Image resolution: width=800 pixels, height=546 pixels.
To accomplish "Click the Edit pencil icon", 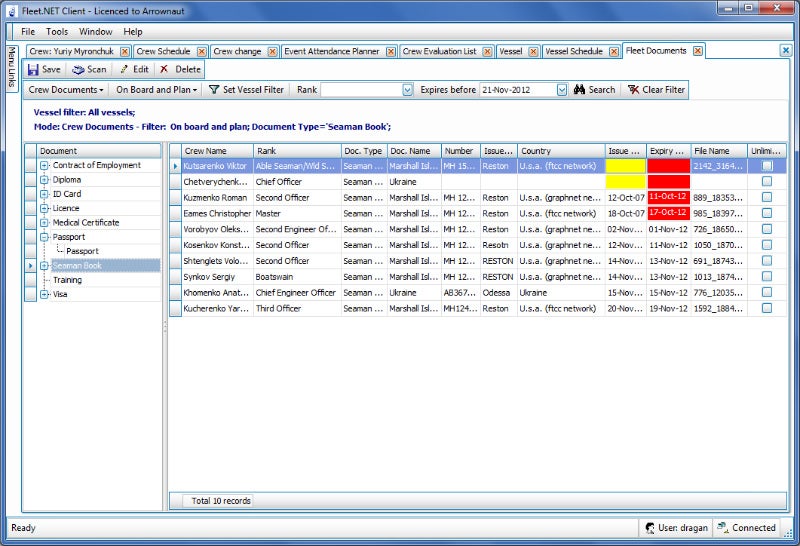I will pos(124,70).
